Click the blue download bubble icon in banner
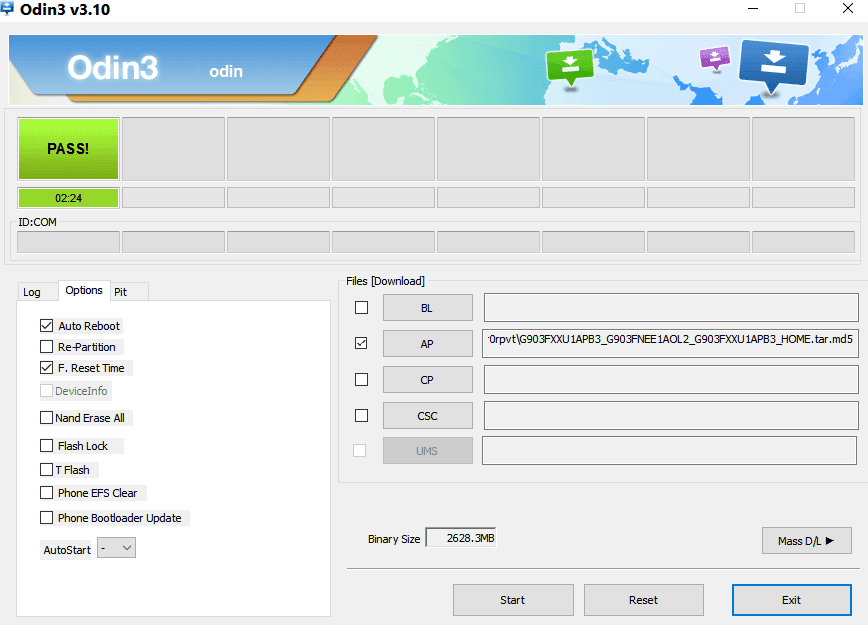This screenshot has height=625, width=868. (x=773, y=65)
